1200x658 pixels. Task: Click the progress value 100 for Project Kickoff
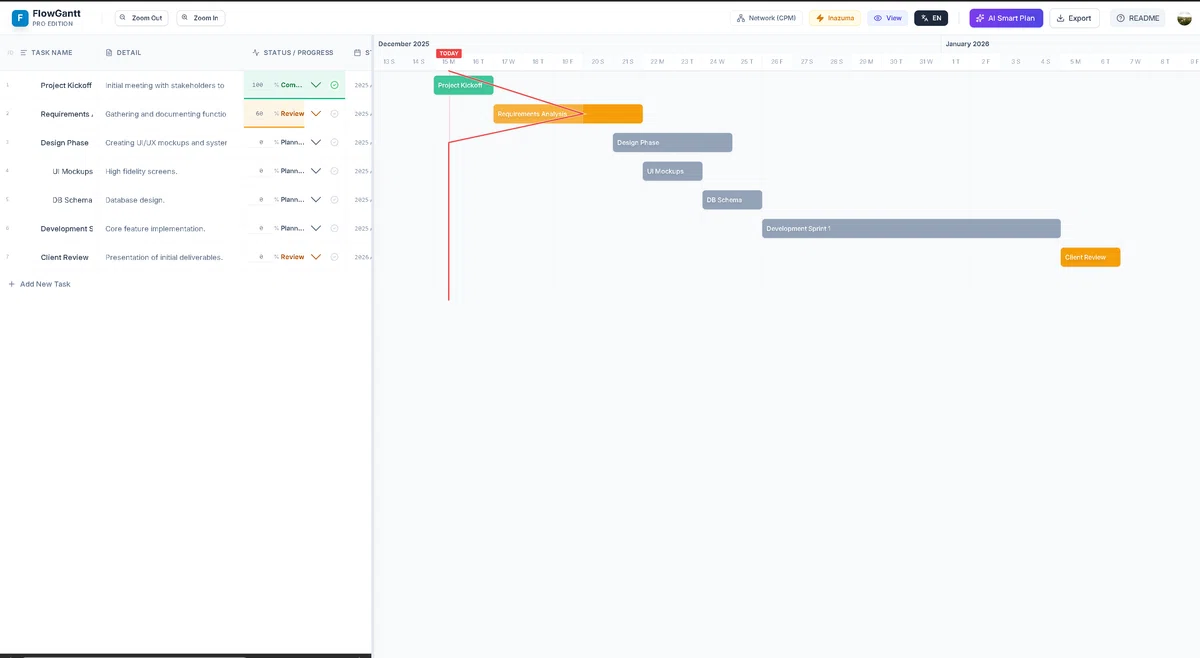(258, 85)
